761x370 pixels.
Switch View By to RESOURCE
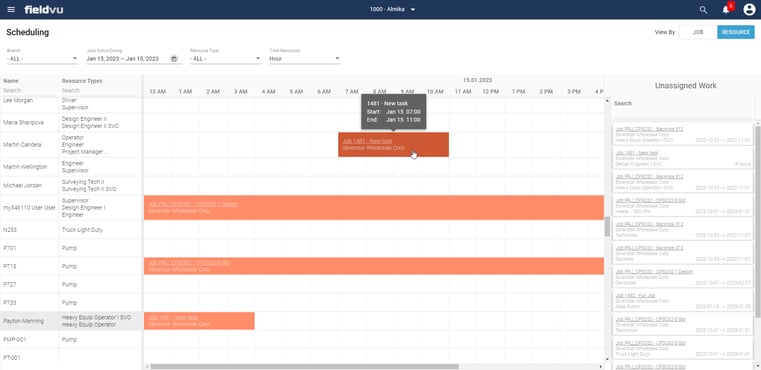point(736,33)
